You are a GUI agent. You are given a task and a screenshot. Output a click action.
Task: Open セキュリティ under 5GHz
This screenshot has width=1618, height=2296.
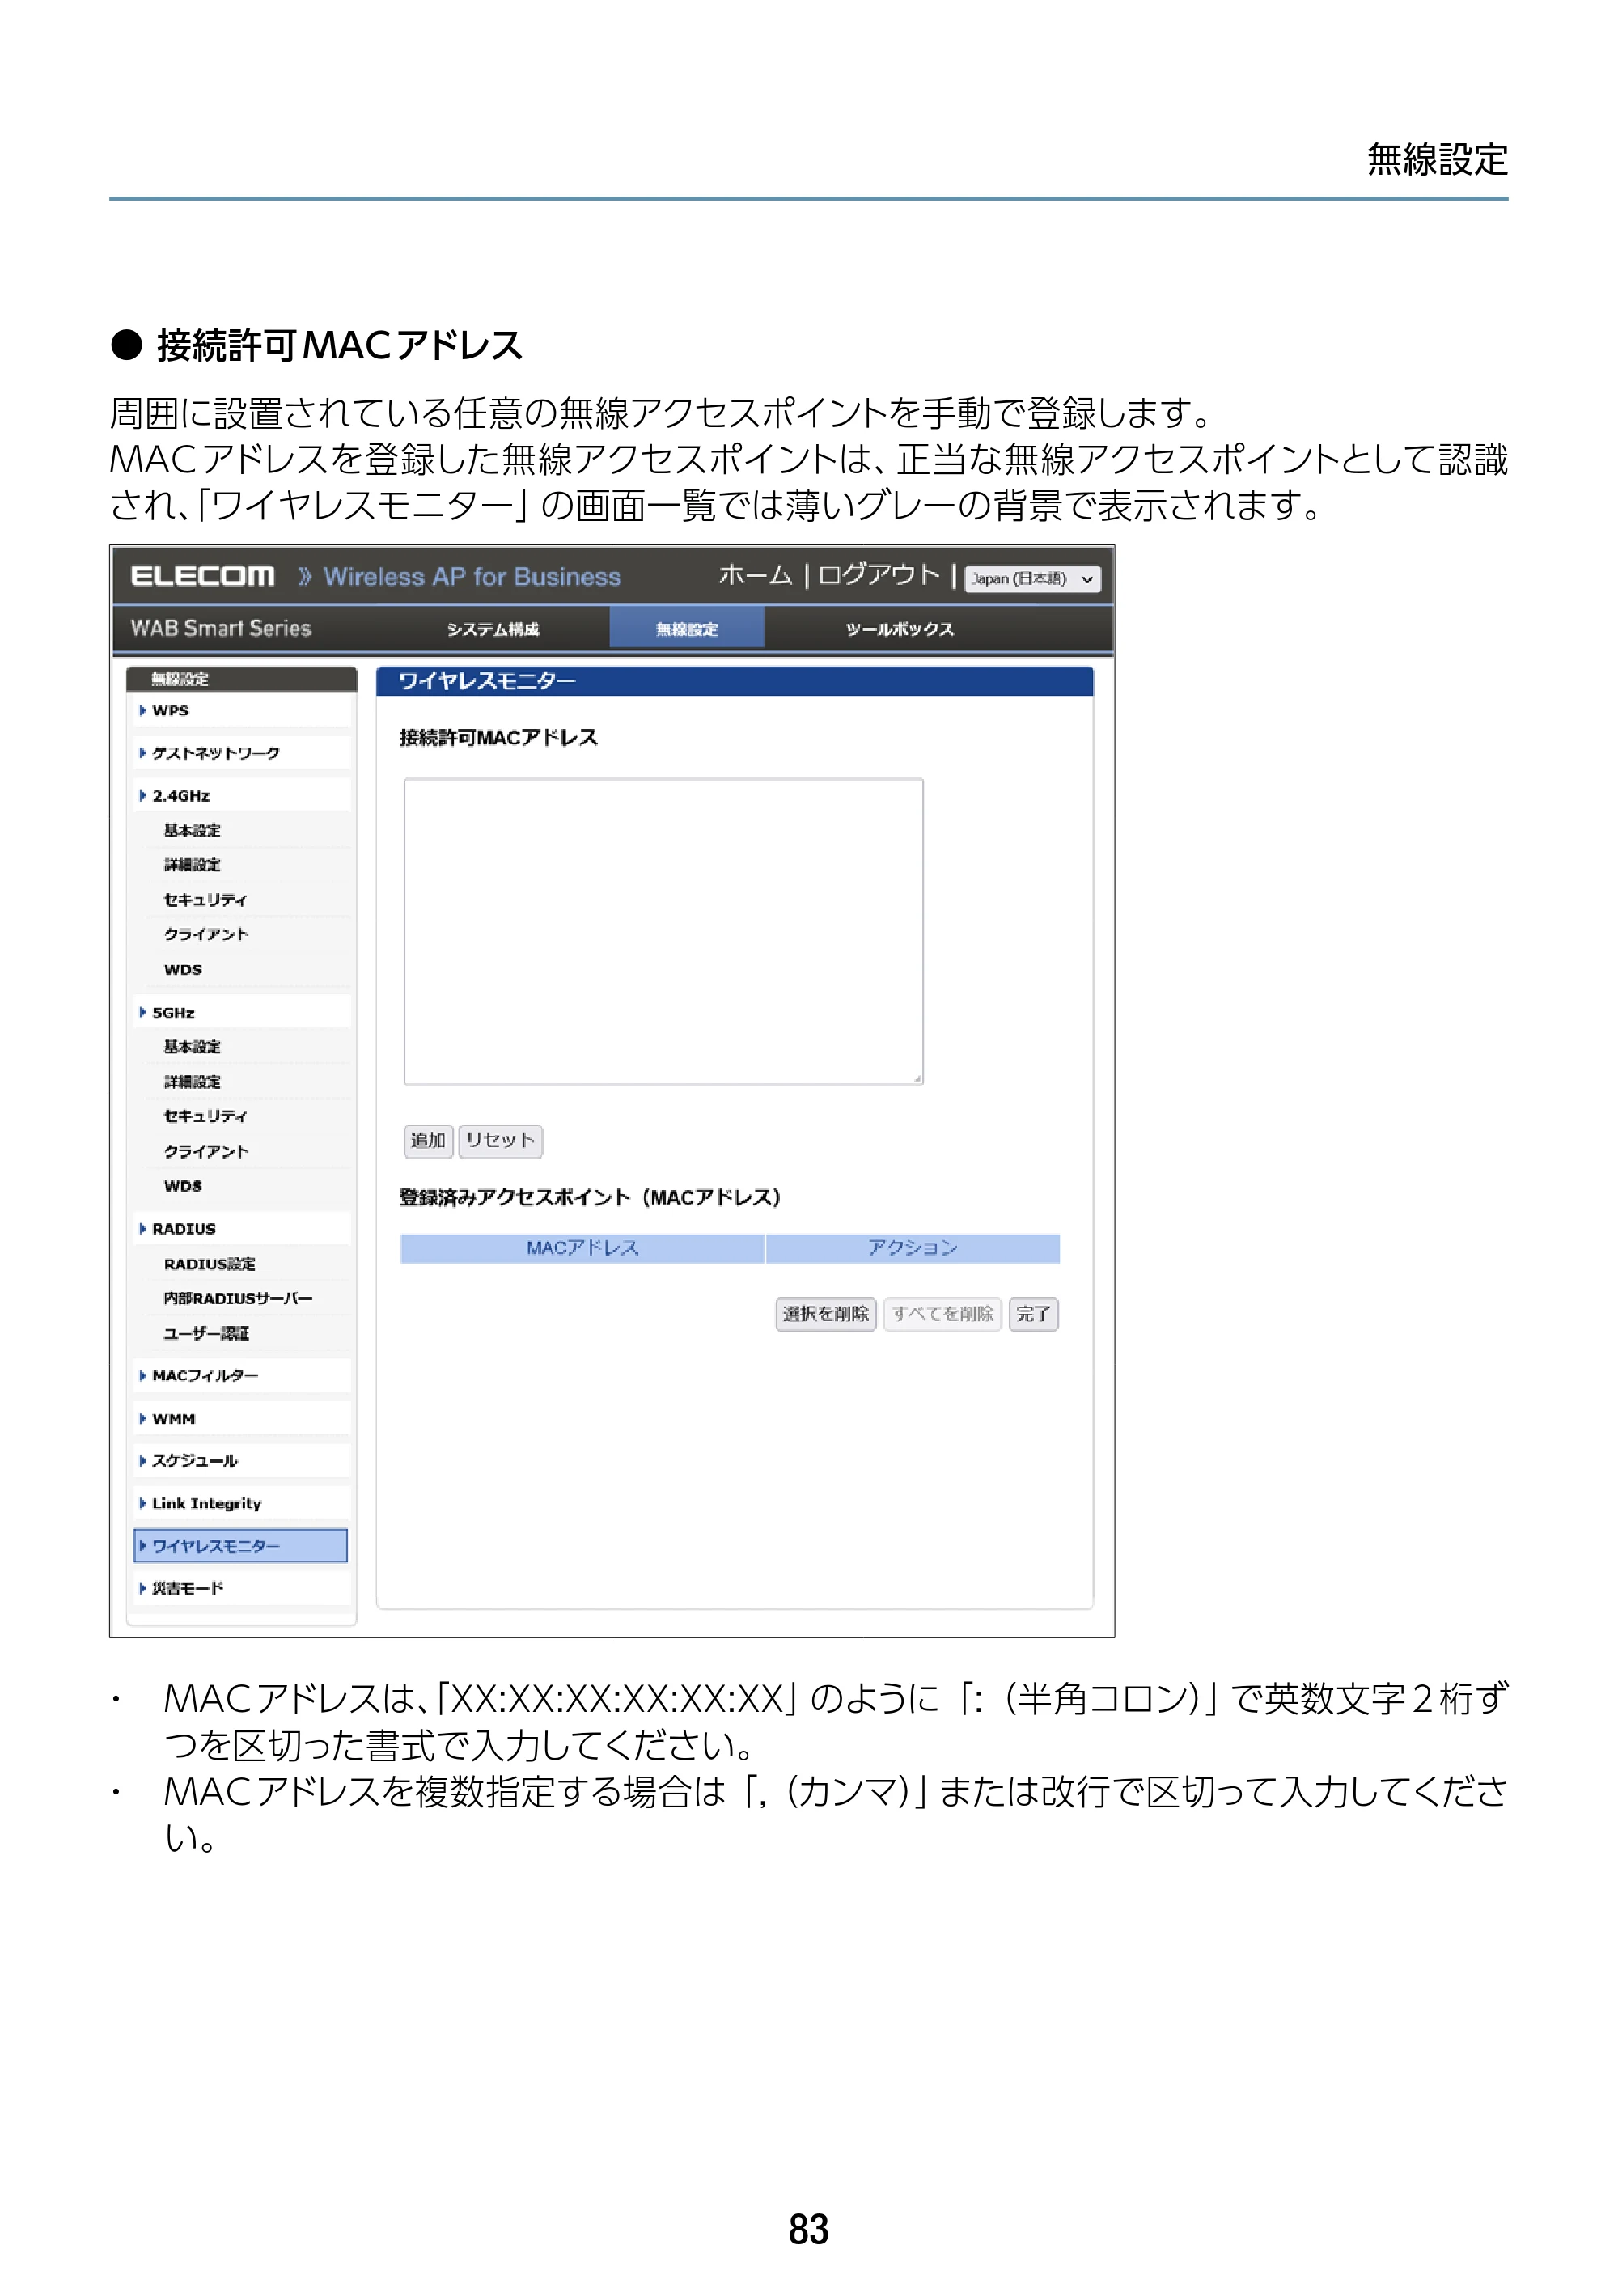coord(205,1115)
